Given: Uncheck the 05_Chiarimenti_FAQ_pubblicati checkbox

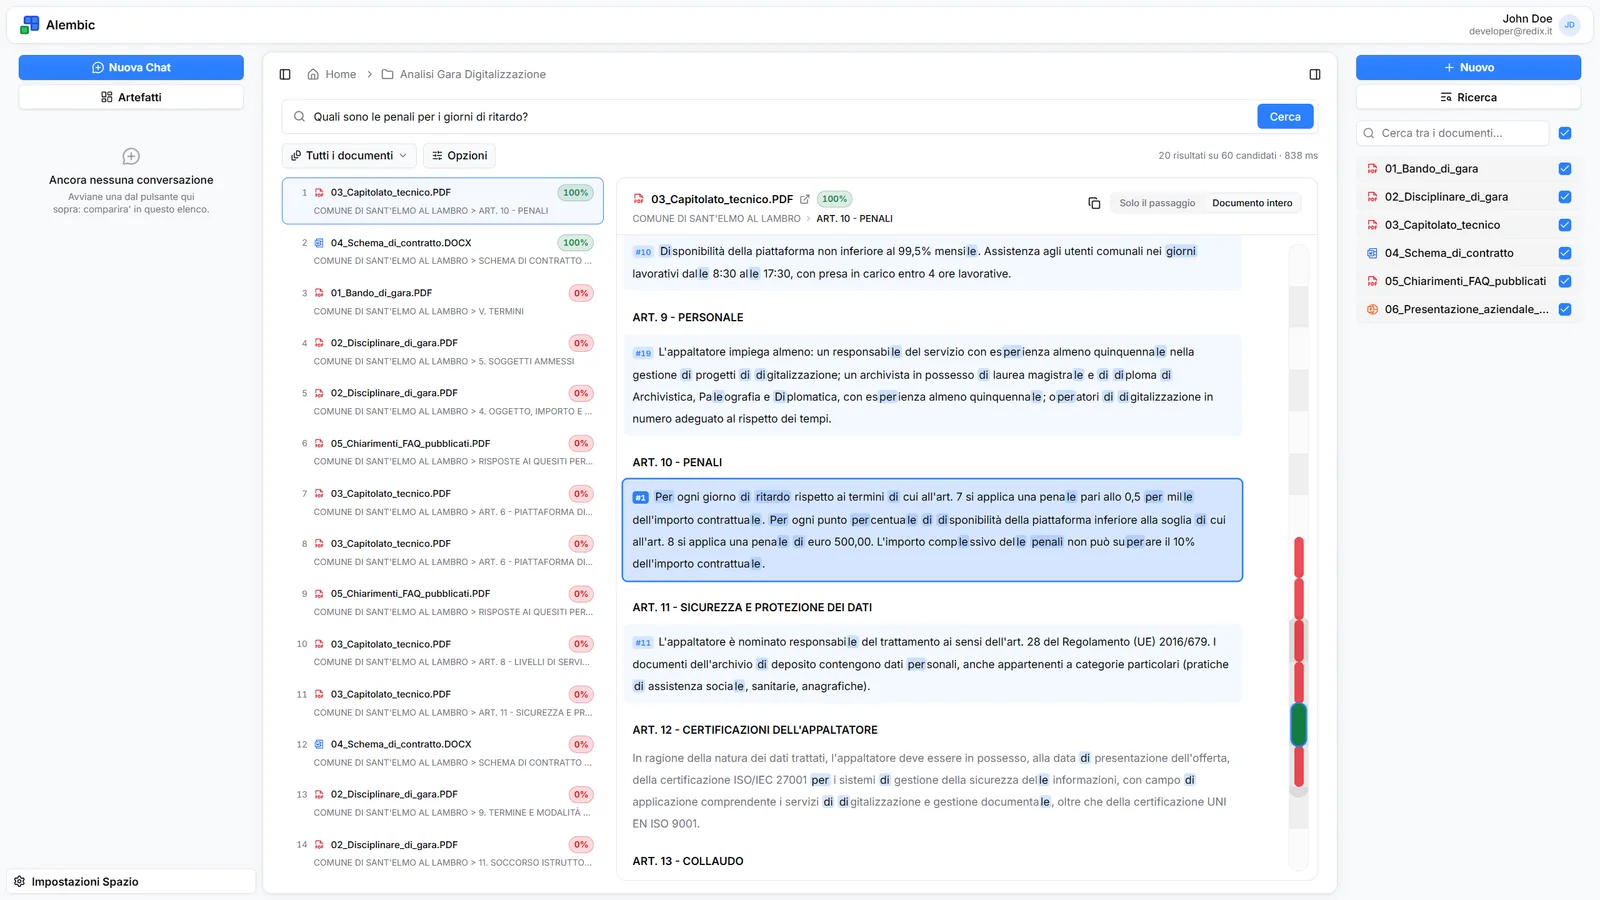Looking at the screenshot, I should point(1565,281).
